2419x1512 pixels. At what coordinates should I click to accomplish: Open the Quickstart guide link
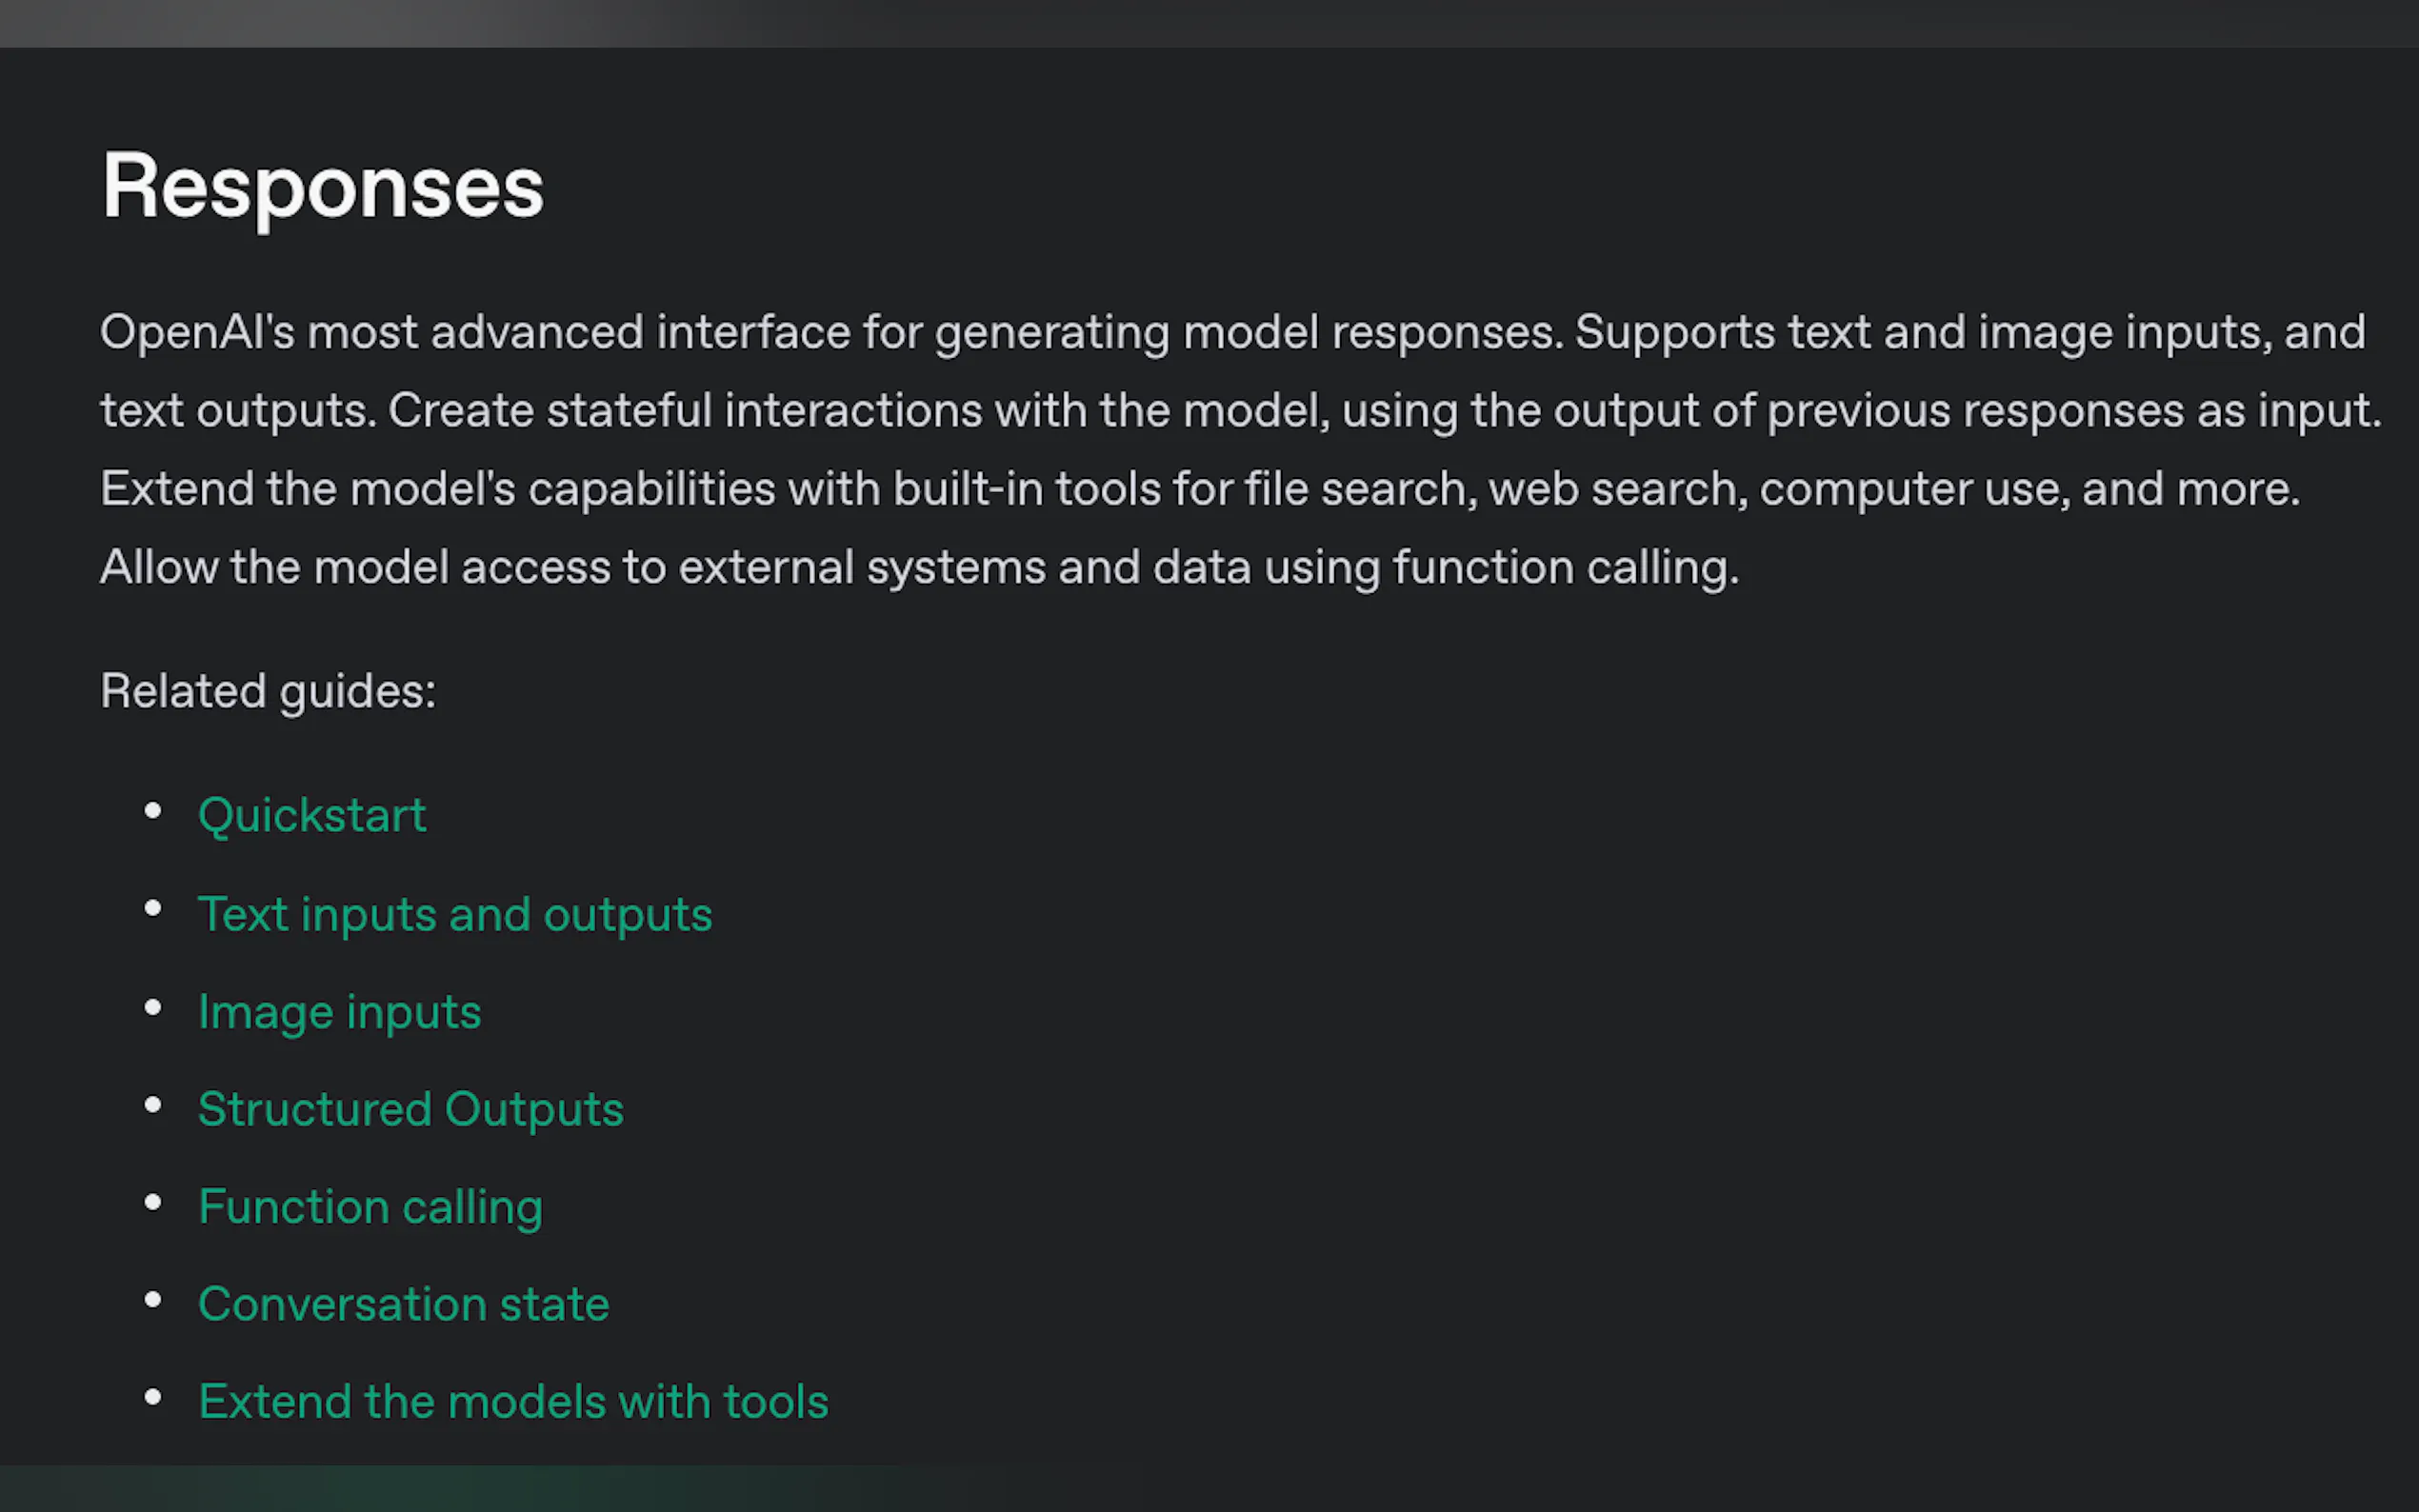(312, 815)
